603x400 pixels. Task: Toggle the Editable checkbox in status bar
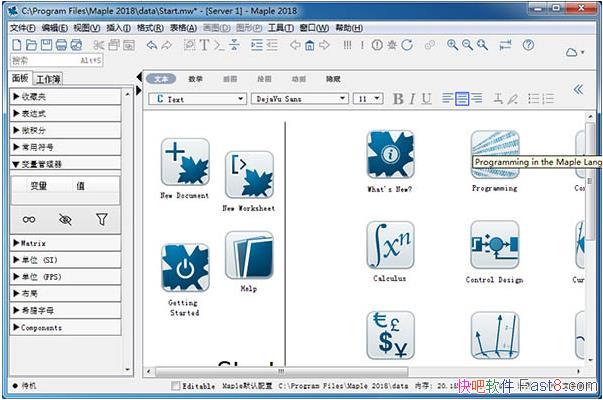point(177,385)
